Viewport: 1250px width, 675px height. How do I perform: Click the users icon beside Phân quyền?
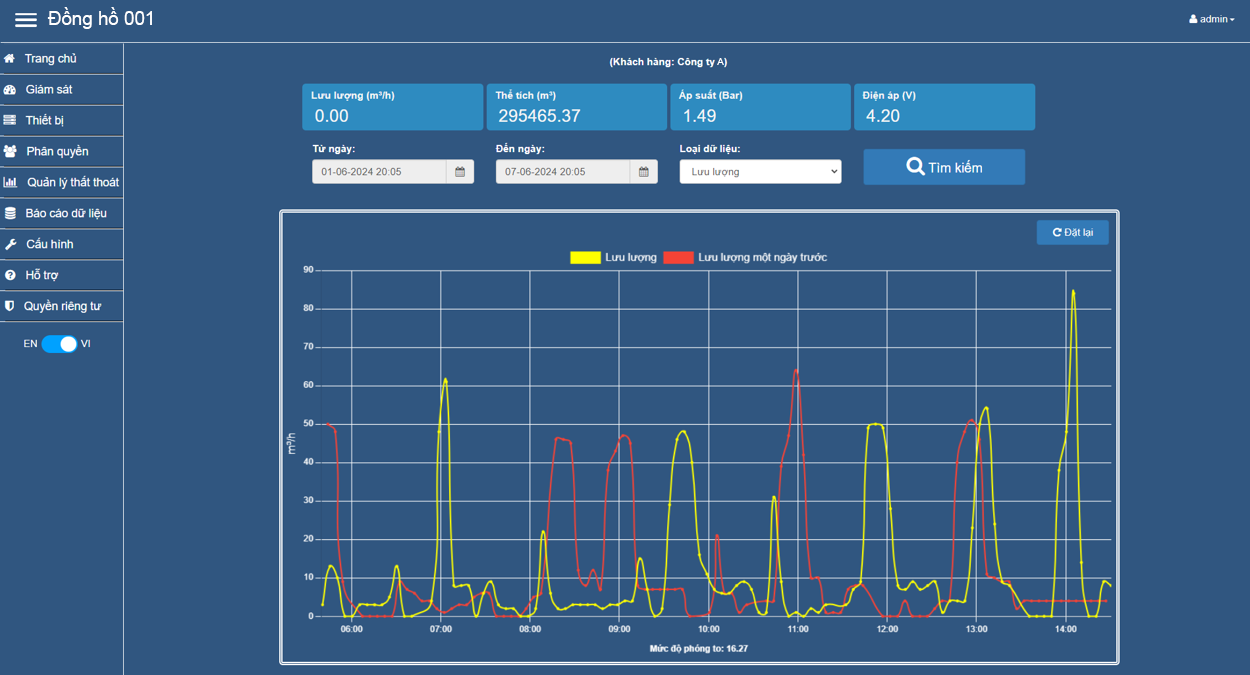(10, 152)
